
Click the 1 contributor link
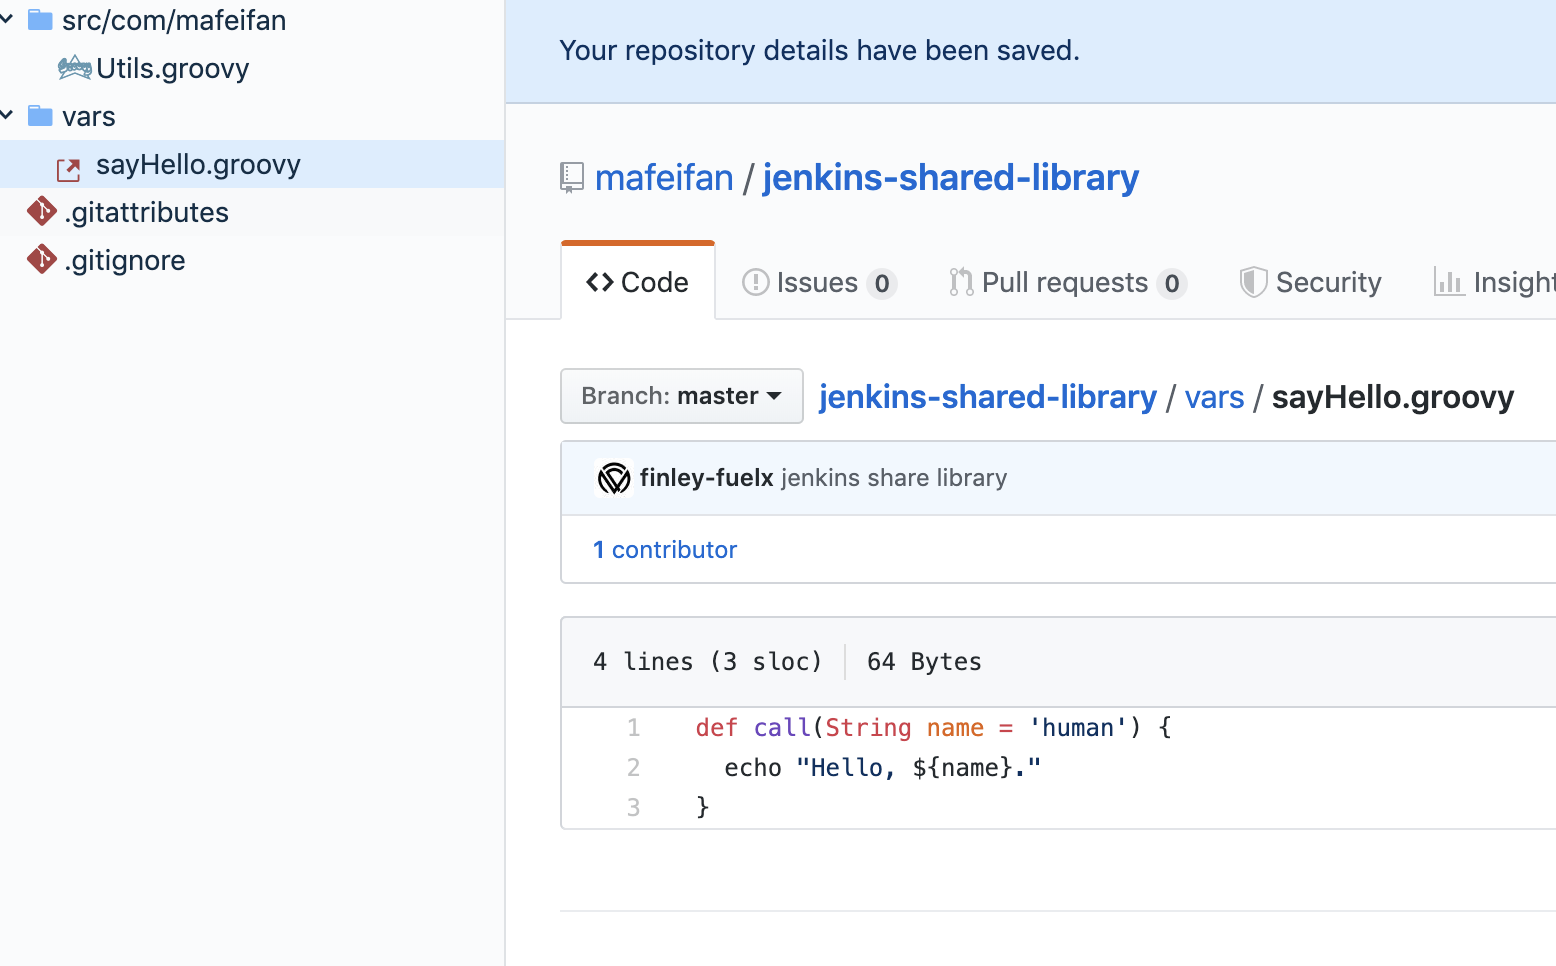coord(664,550)
